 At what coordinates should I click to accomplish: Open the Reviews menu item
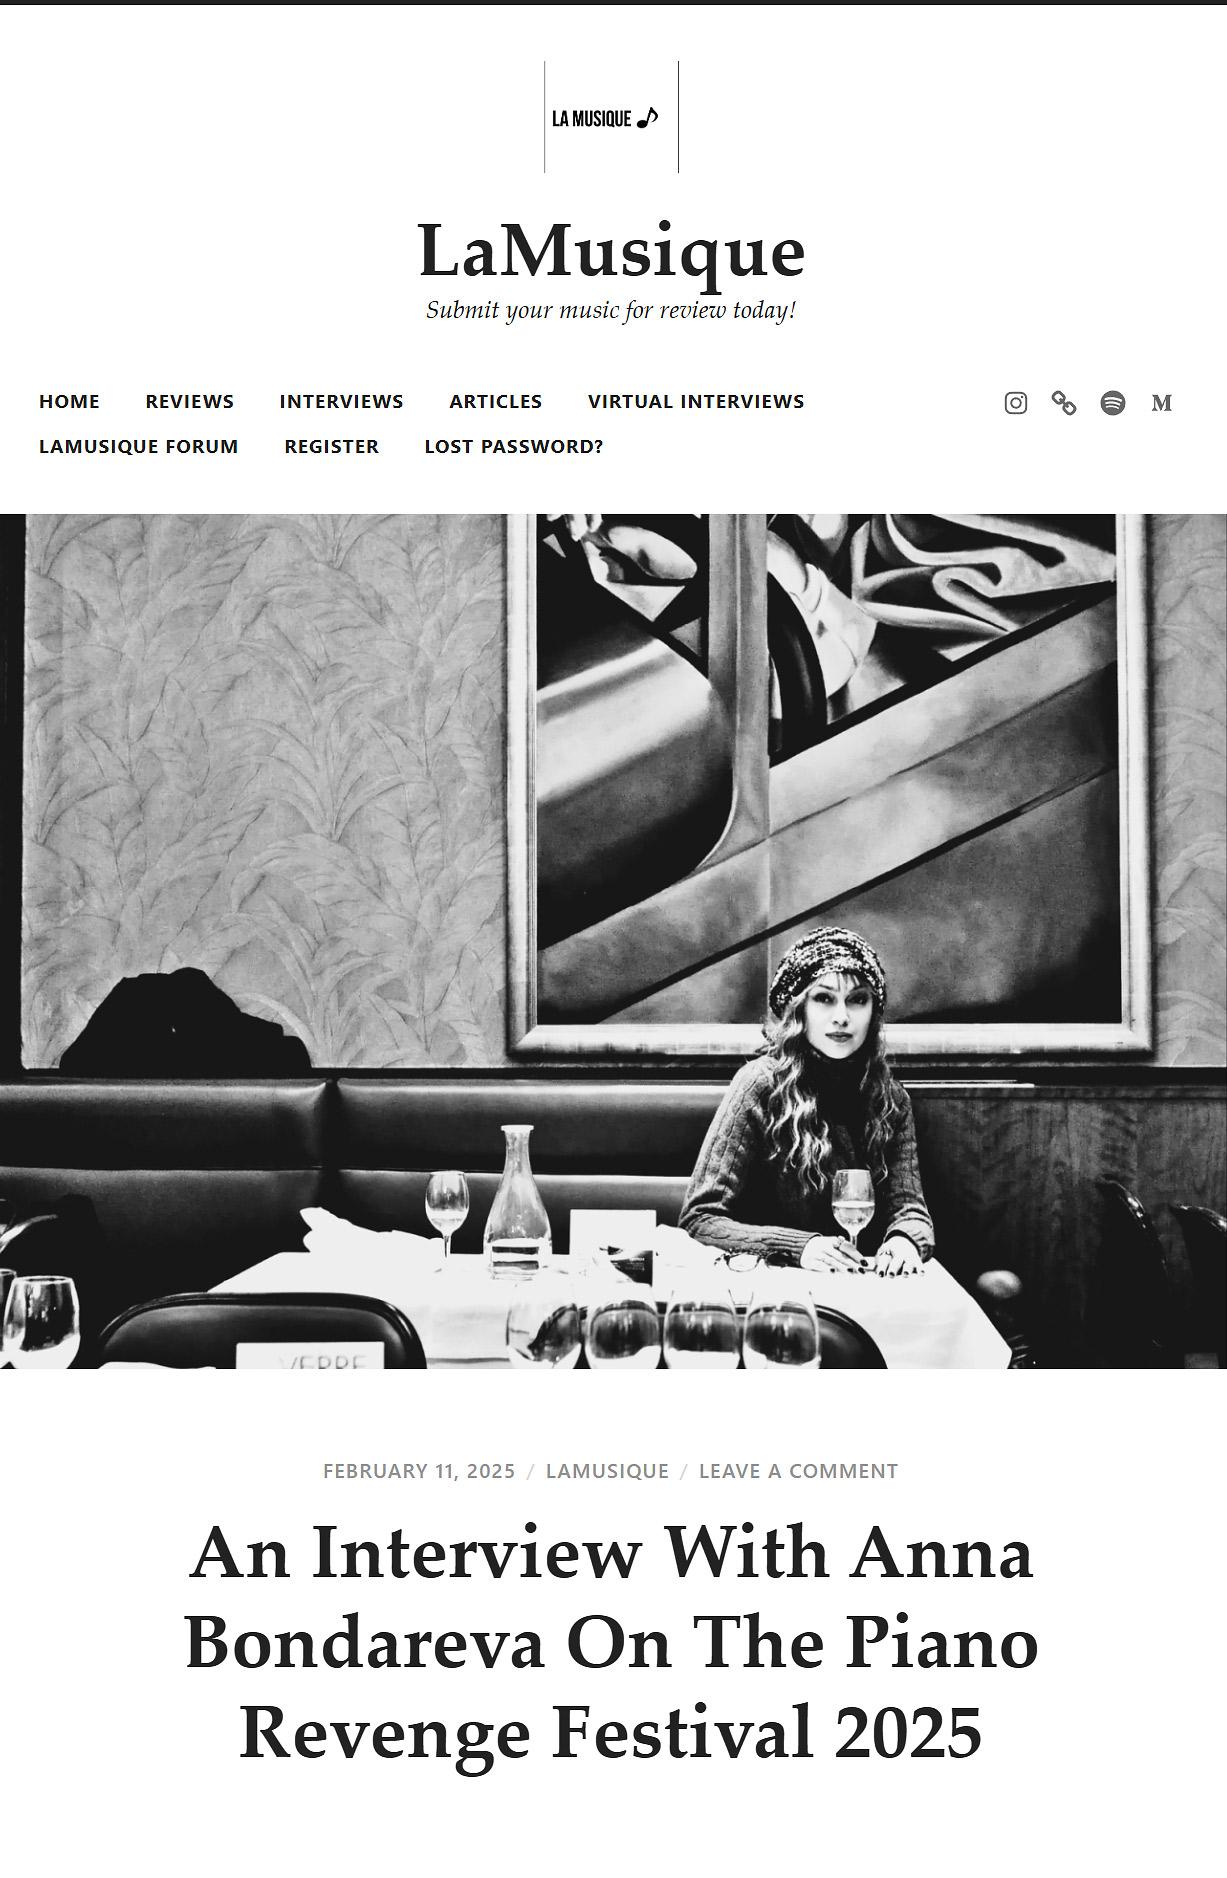(x=189, y=401)
